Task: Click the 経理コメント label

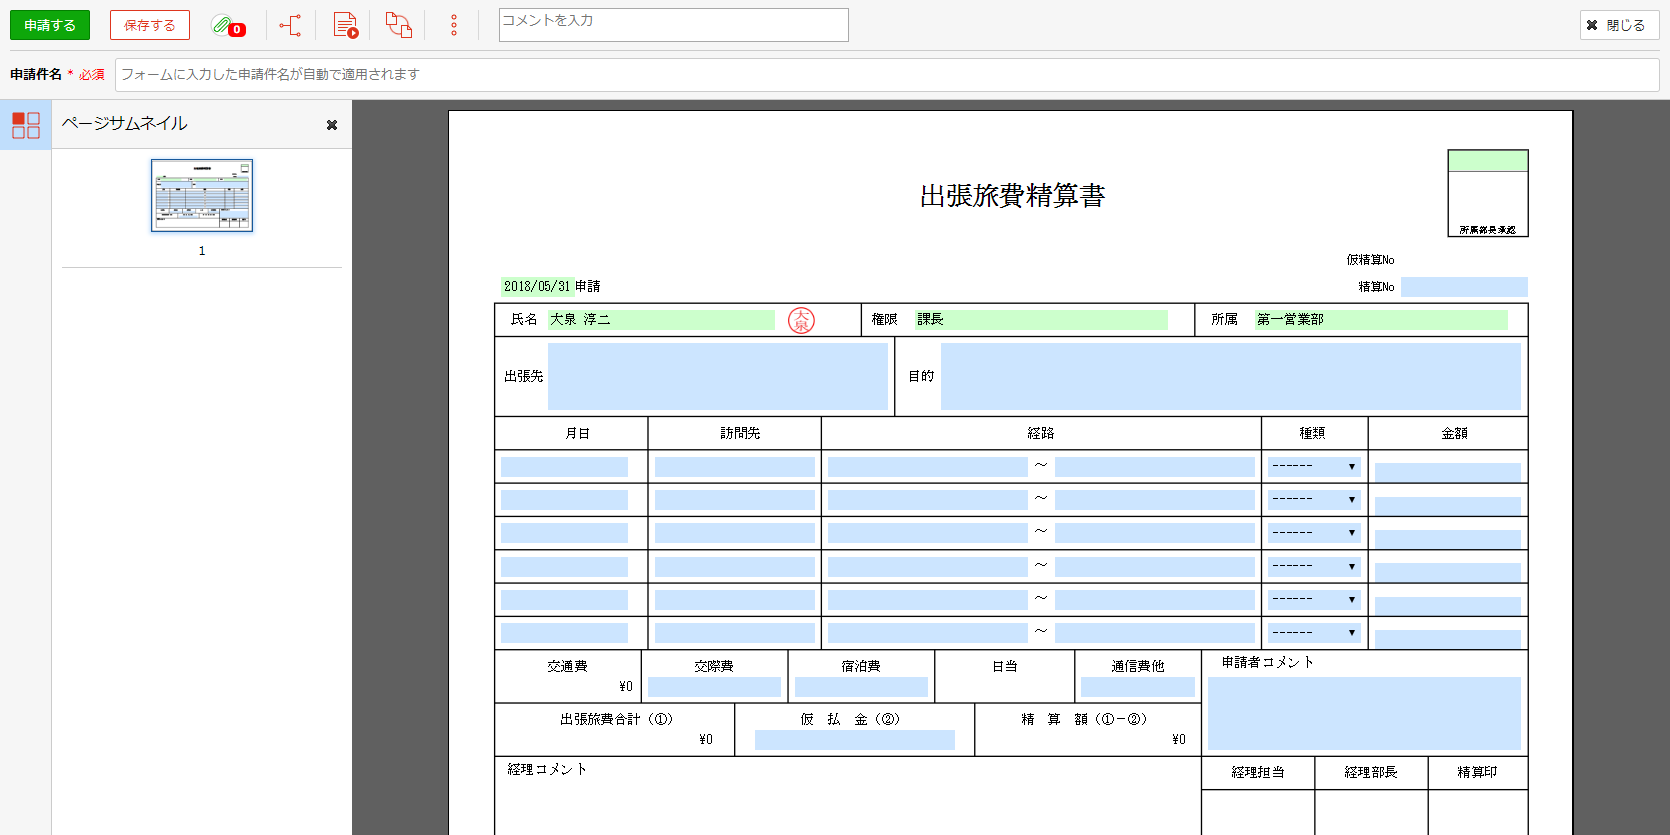Action: click(547, 769)
